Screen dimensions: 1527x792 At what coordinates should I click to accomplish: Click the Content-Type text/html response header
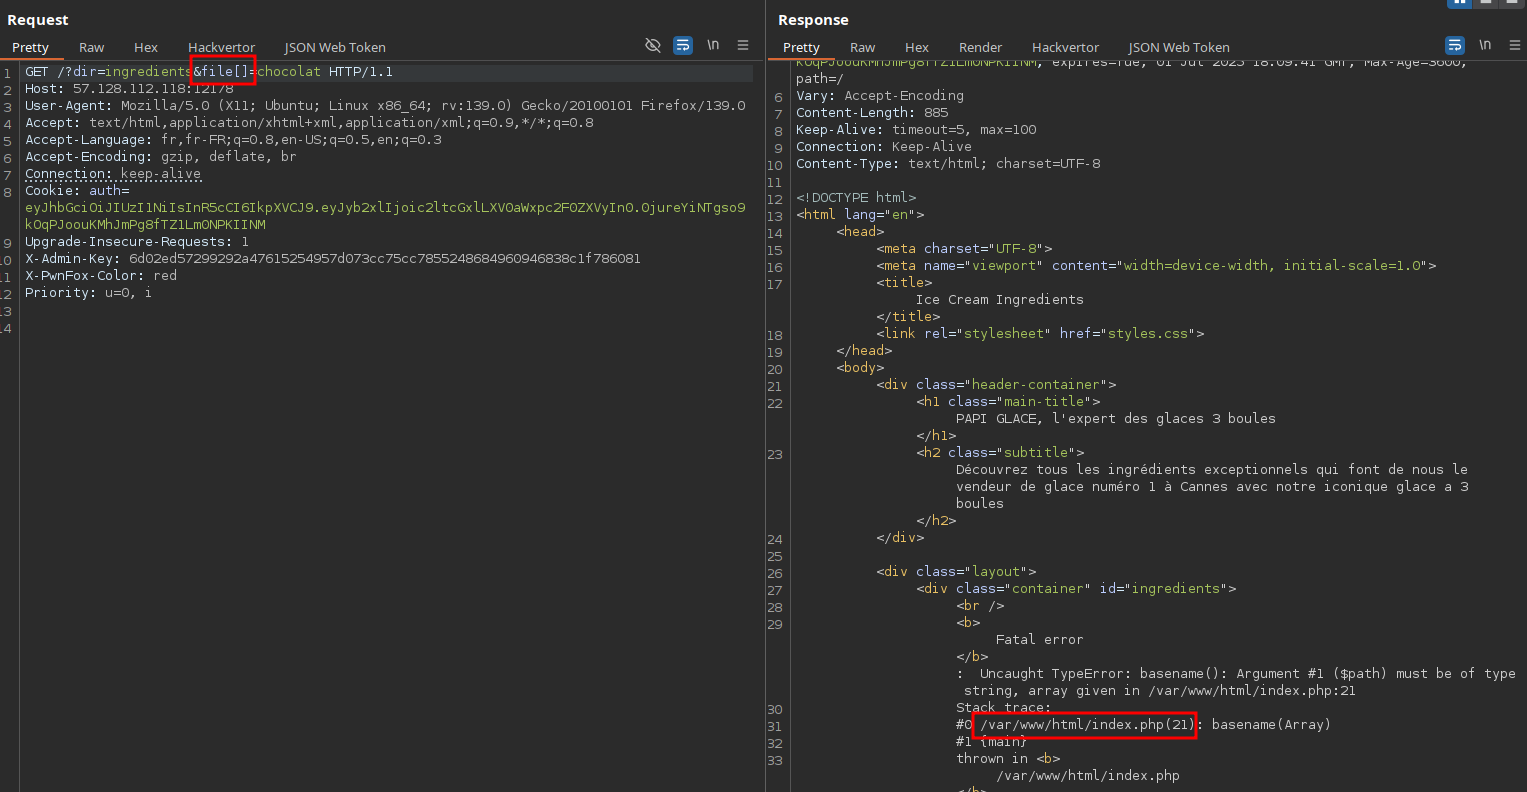948,164
